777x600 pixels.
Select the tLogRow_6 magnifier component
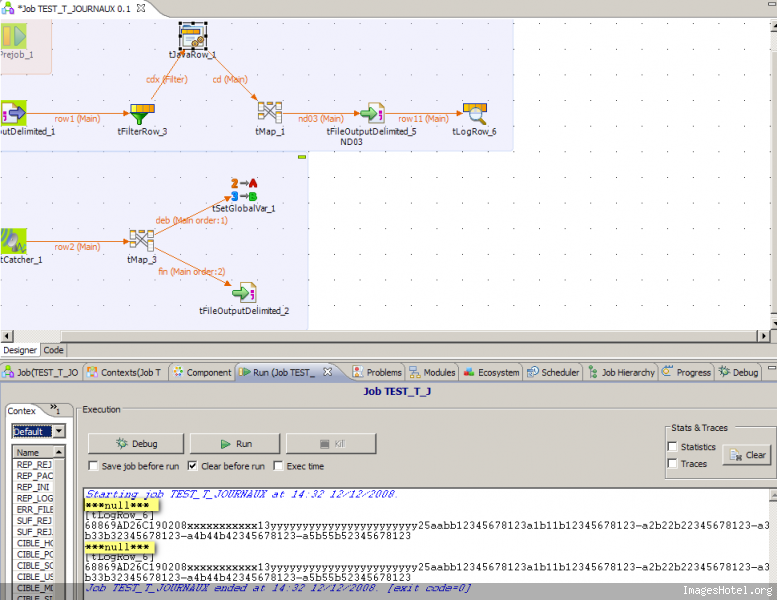[x=474, y=112]
